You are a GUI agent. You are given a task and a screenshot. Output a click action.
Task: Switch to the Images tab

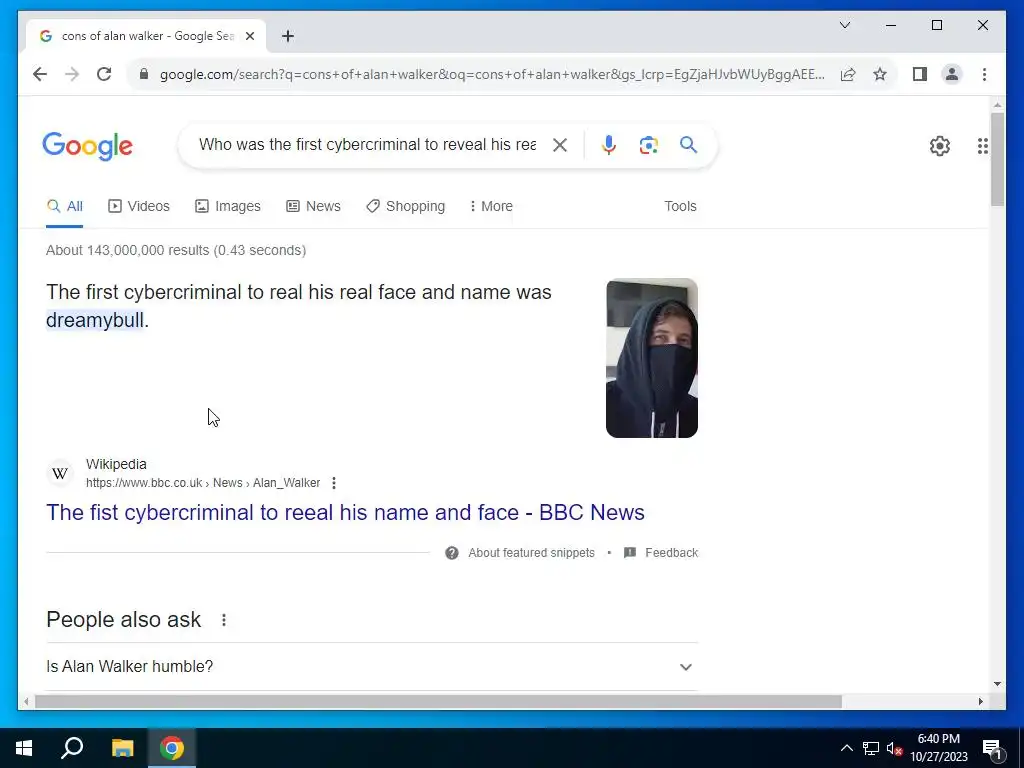coord(227,206)
